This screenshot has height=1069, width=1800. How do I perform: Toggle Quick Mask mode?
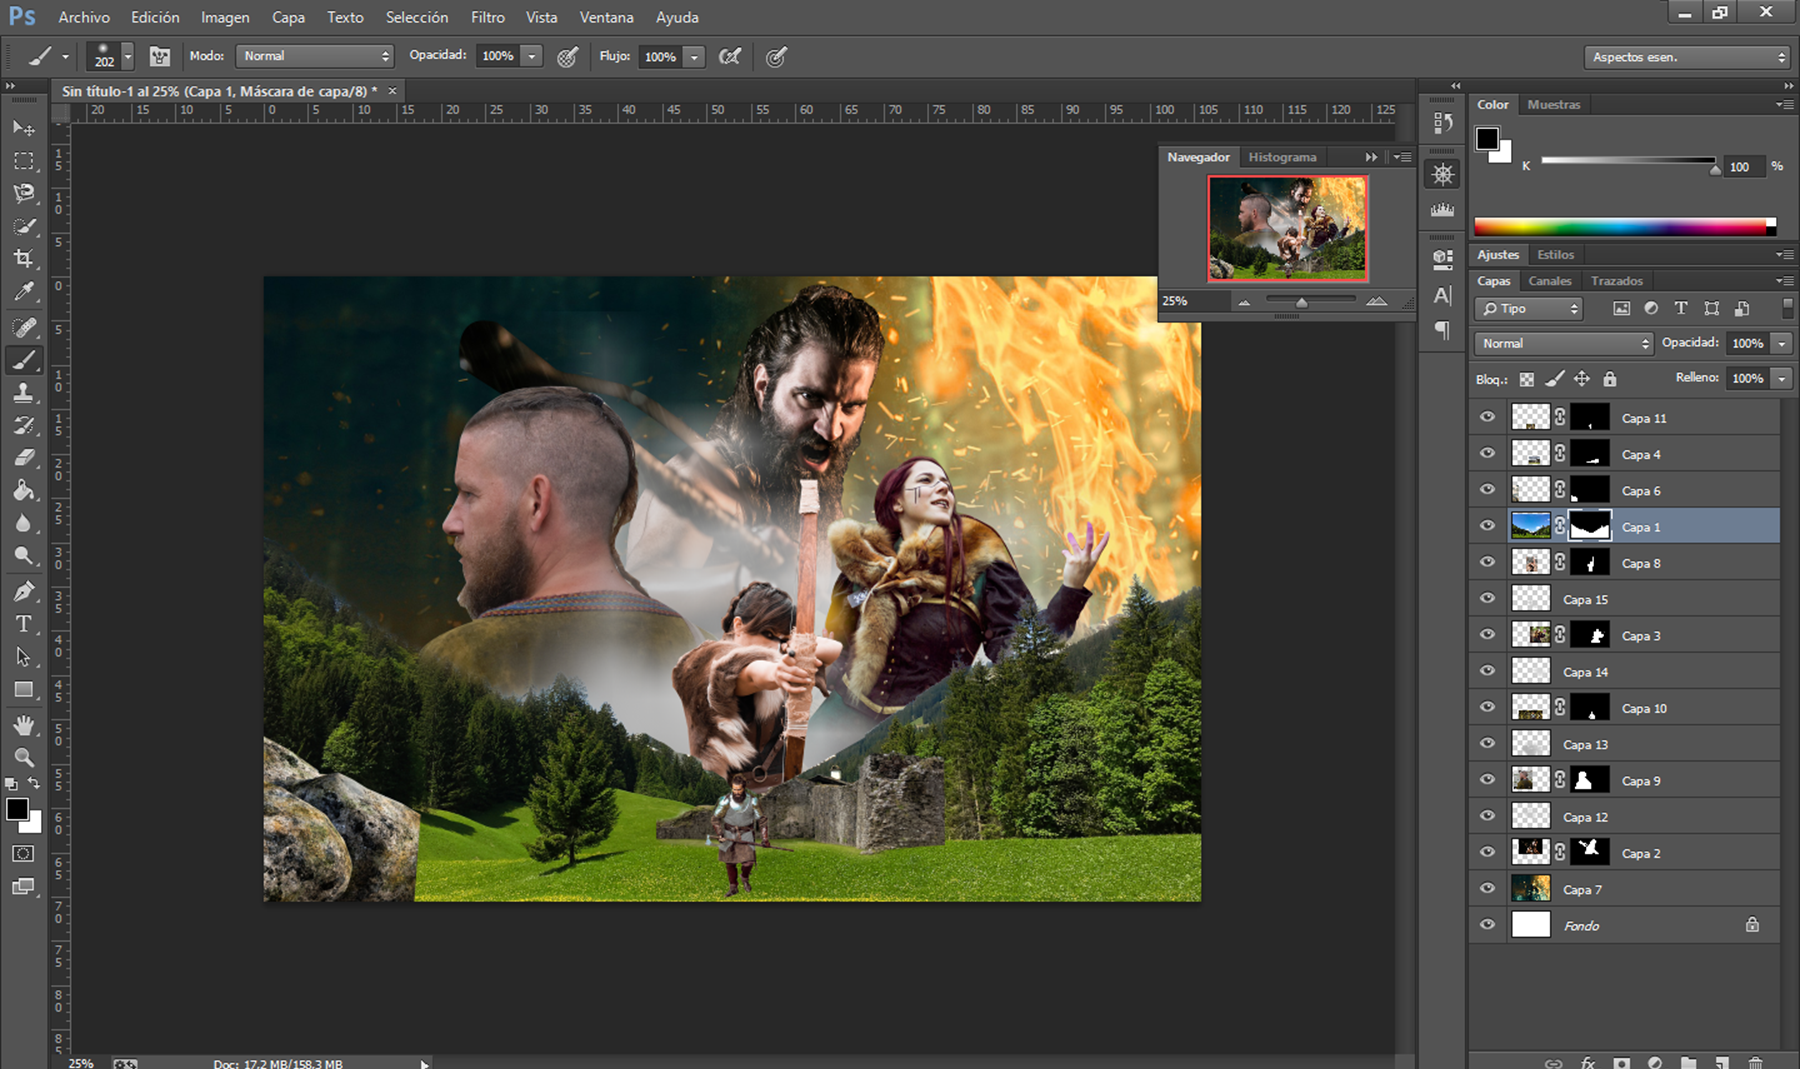[24, 854]
